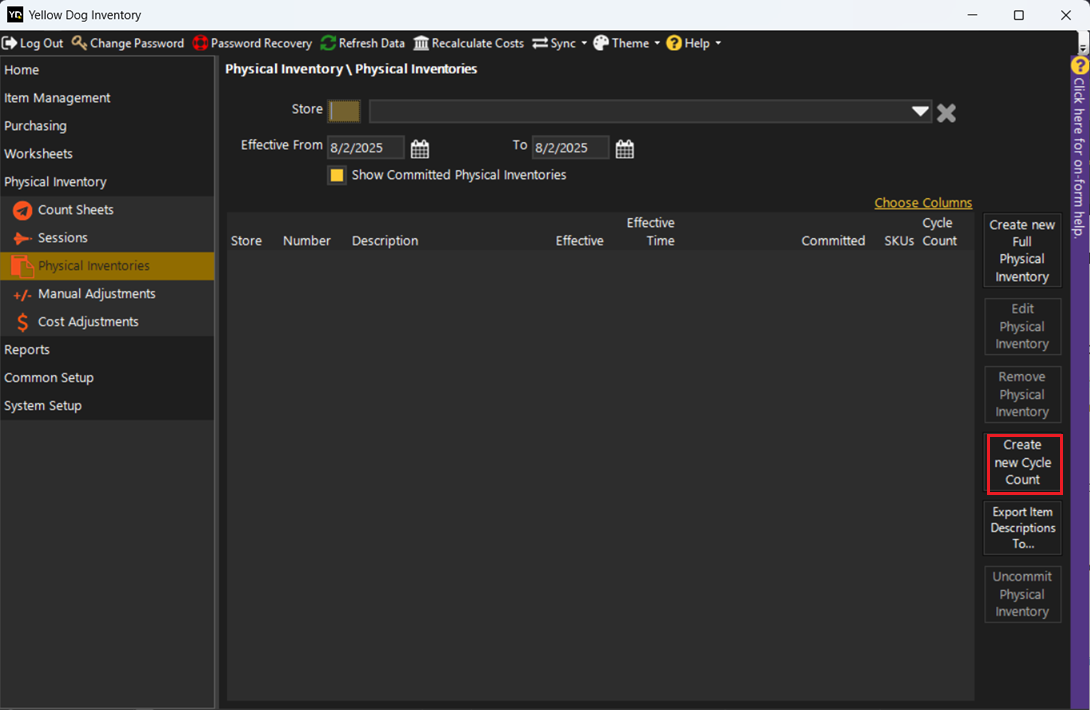The image size is (1090, 710).
Task: Click Uncommit Physical Inventory button
Action: (x=1022, y=594)
